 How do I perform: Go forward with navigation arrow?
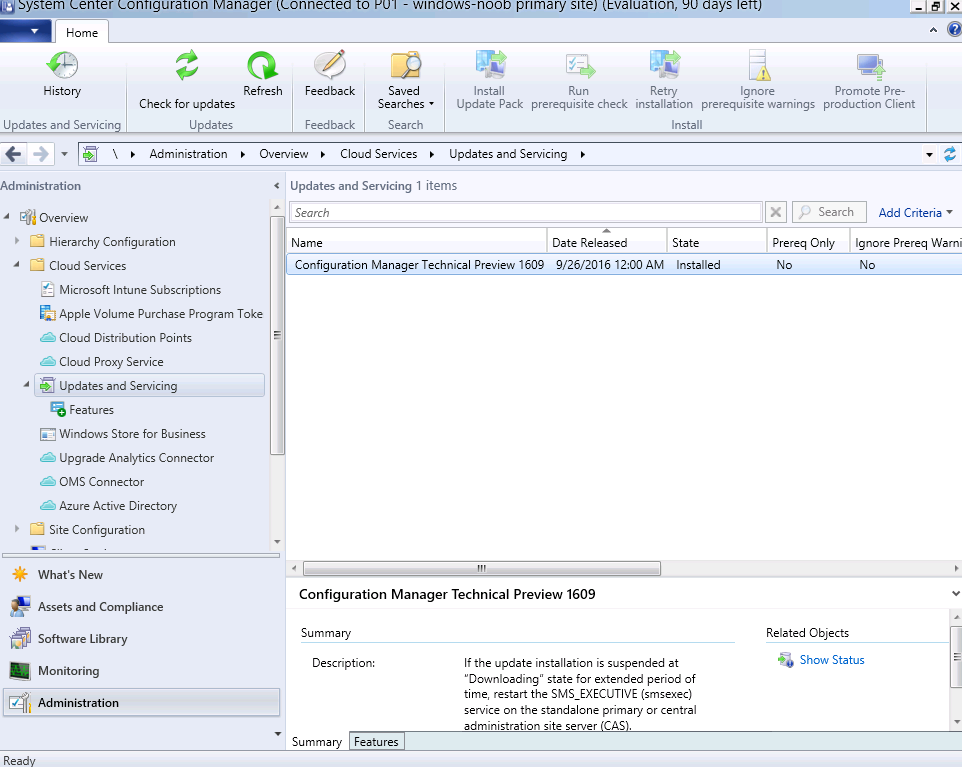click(x=40, y=154)
